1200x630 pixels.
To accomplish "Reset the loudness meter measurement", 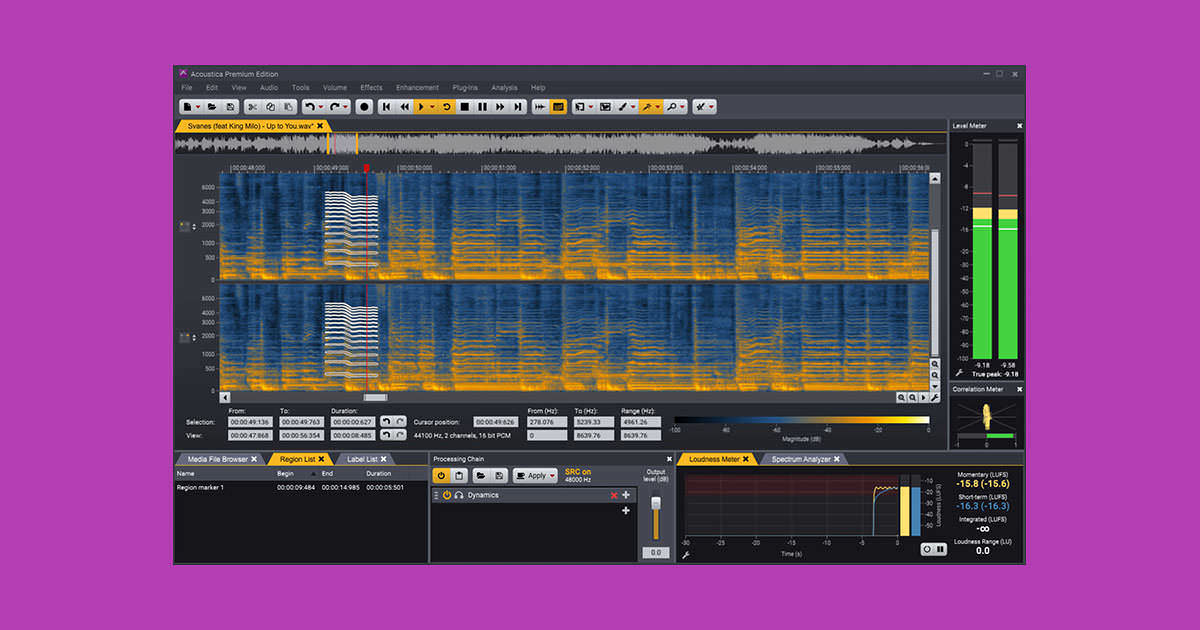I will point(927,549).
